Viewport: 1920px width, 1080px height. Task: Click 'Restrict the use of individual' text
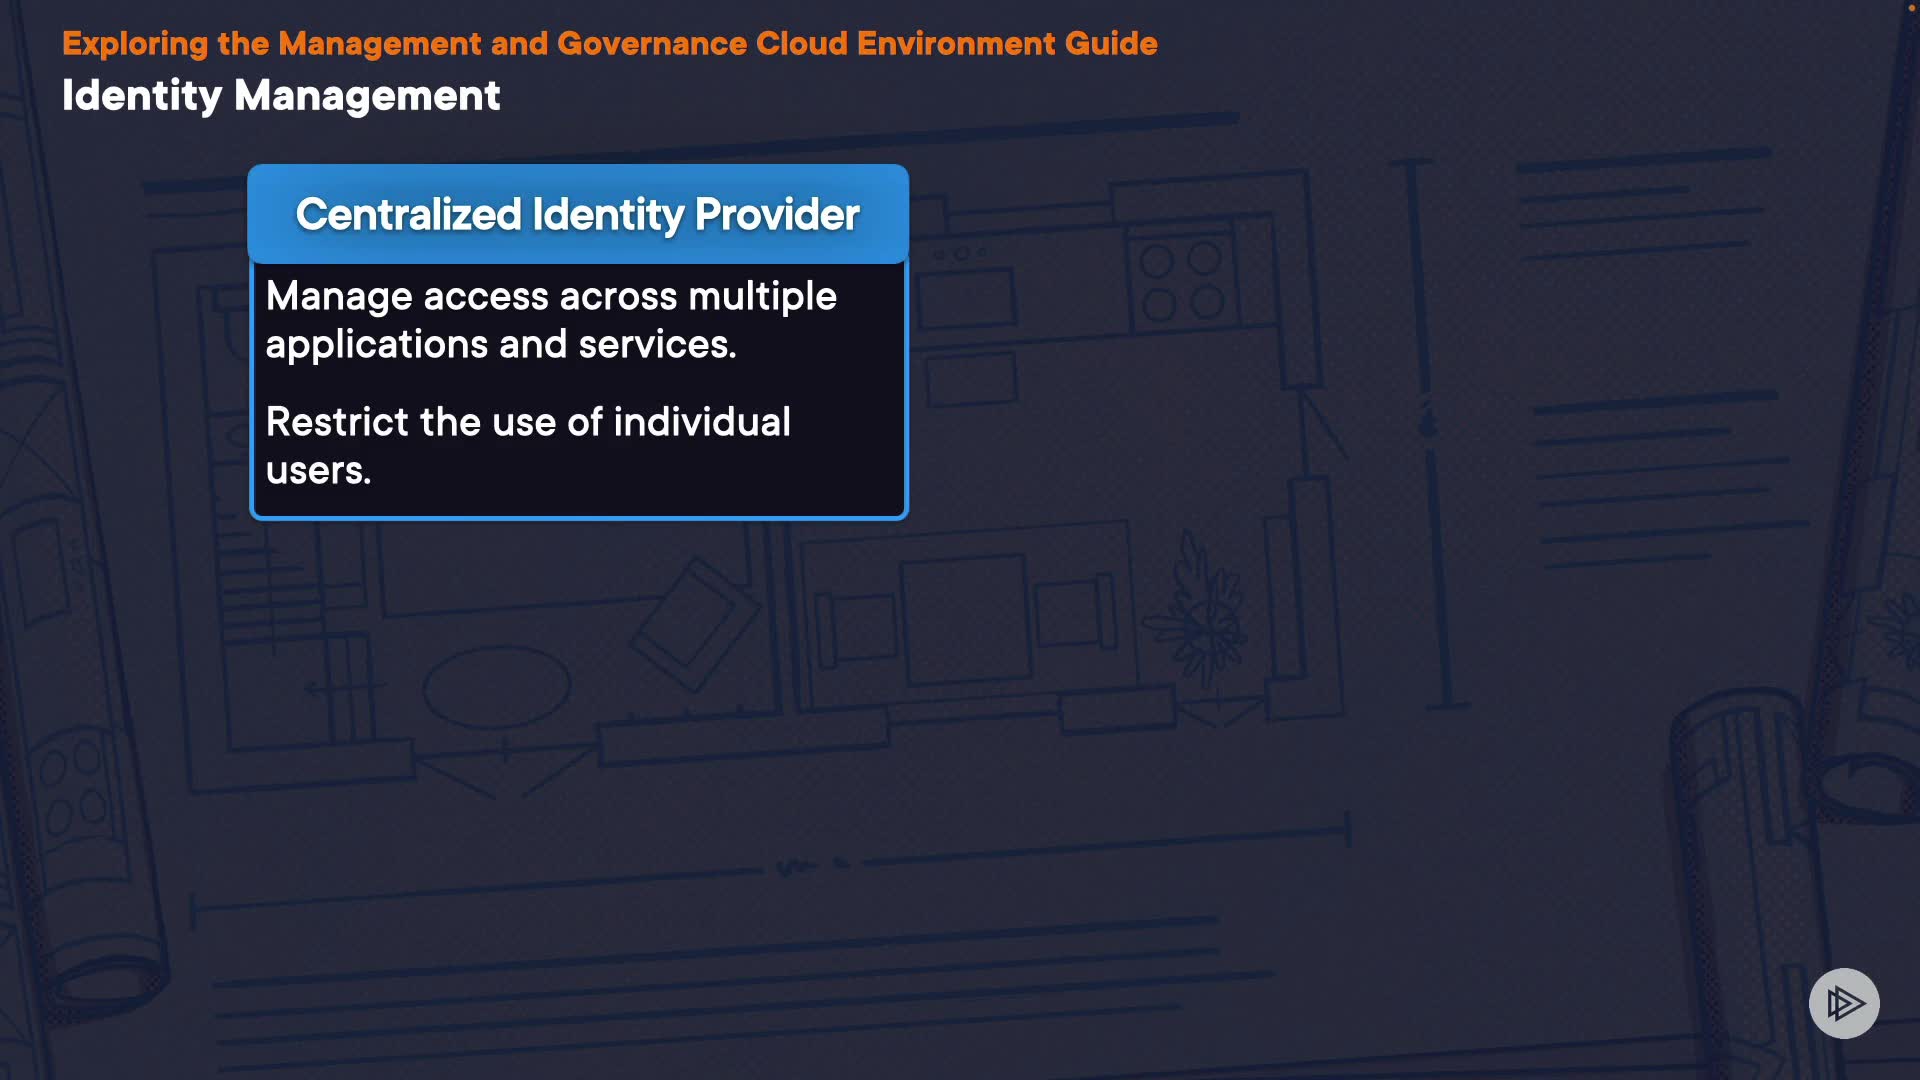click(528, 422)
